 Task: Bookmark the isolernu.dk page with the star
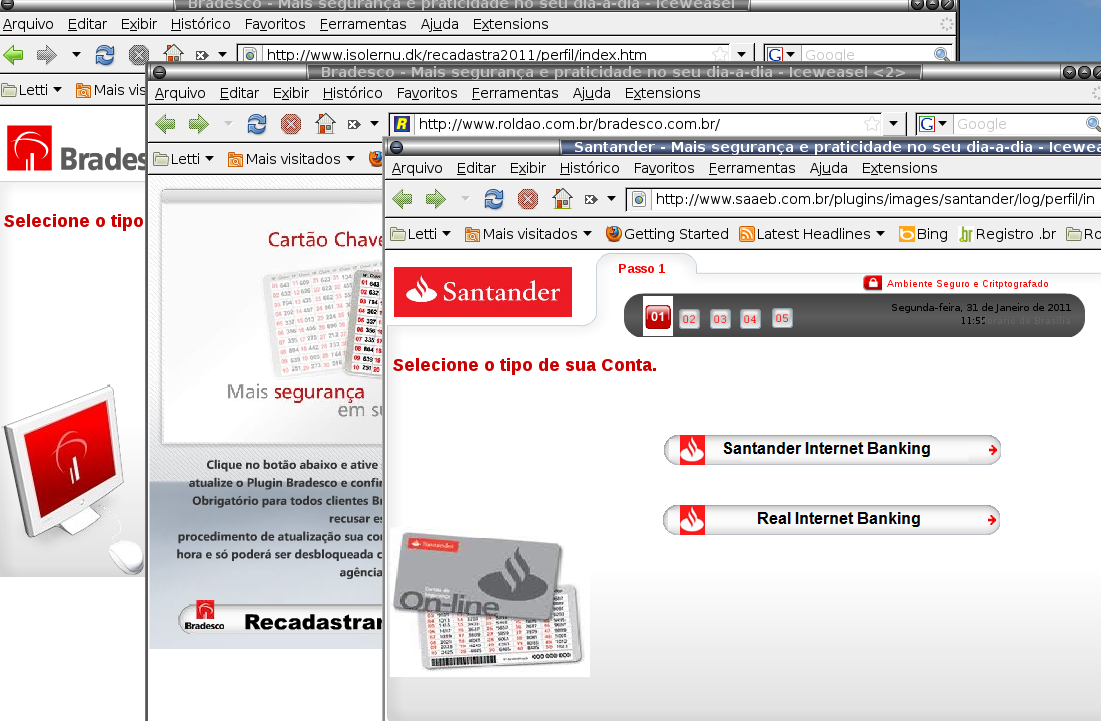coord(720,54)
